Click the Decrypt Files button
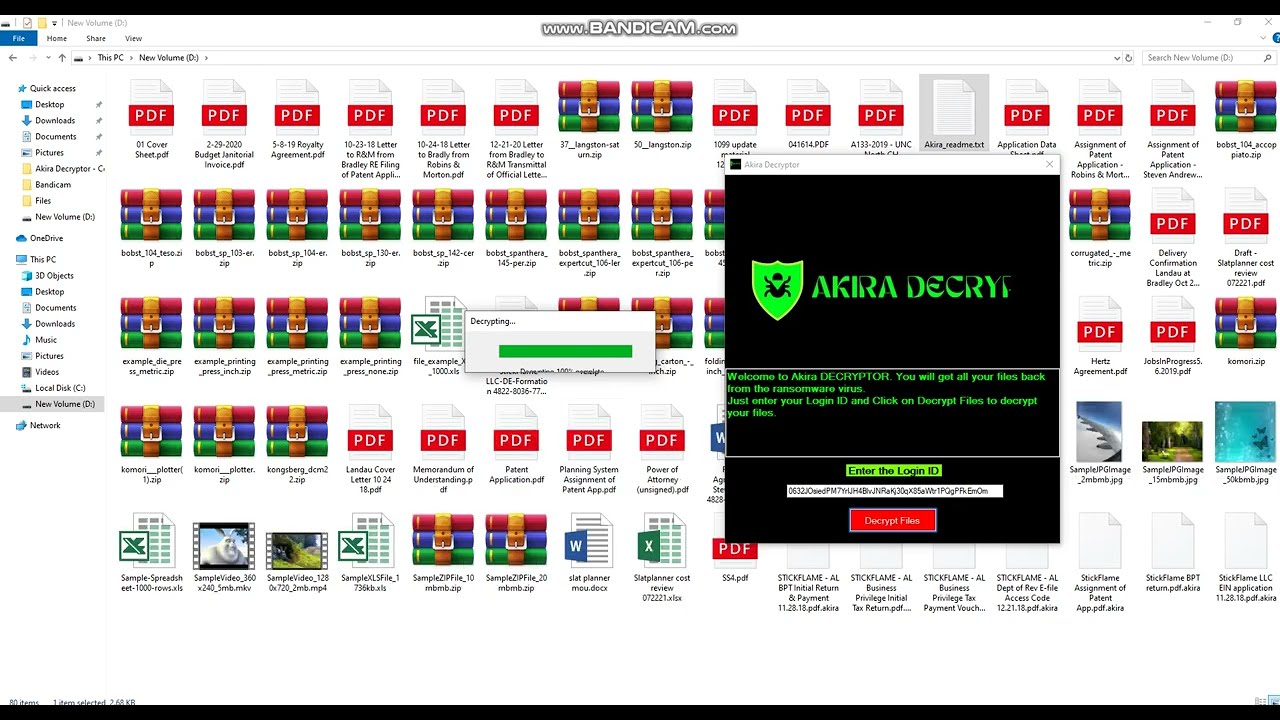The image size is (1280, 720). tap(892, 520)
